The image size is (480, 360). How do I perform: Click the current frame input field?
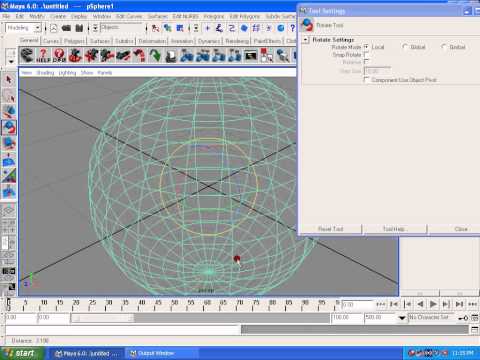coord(357,305)
